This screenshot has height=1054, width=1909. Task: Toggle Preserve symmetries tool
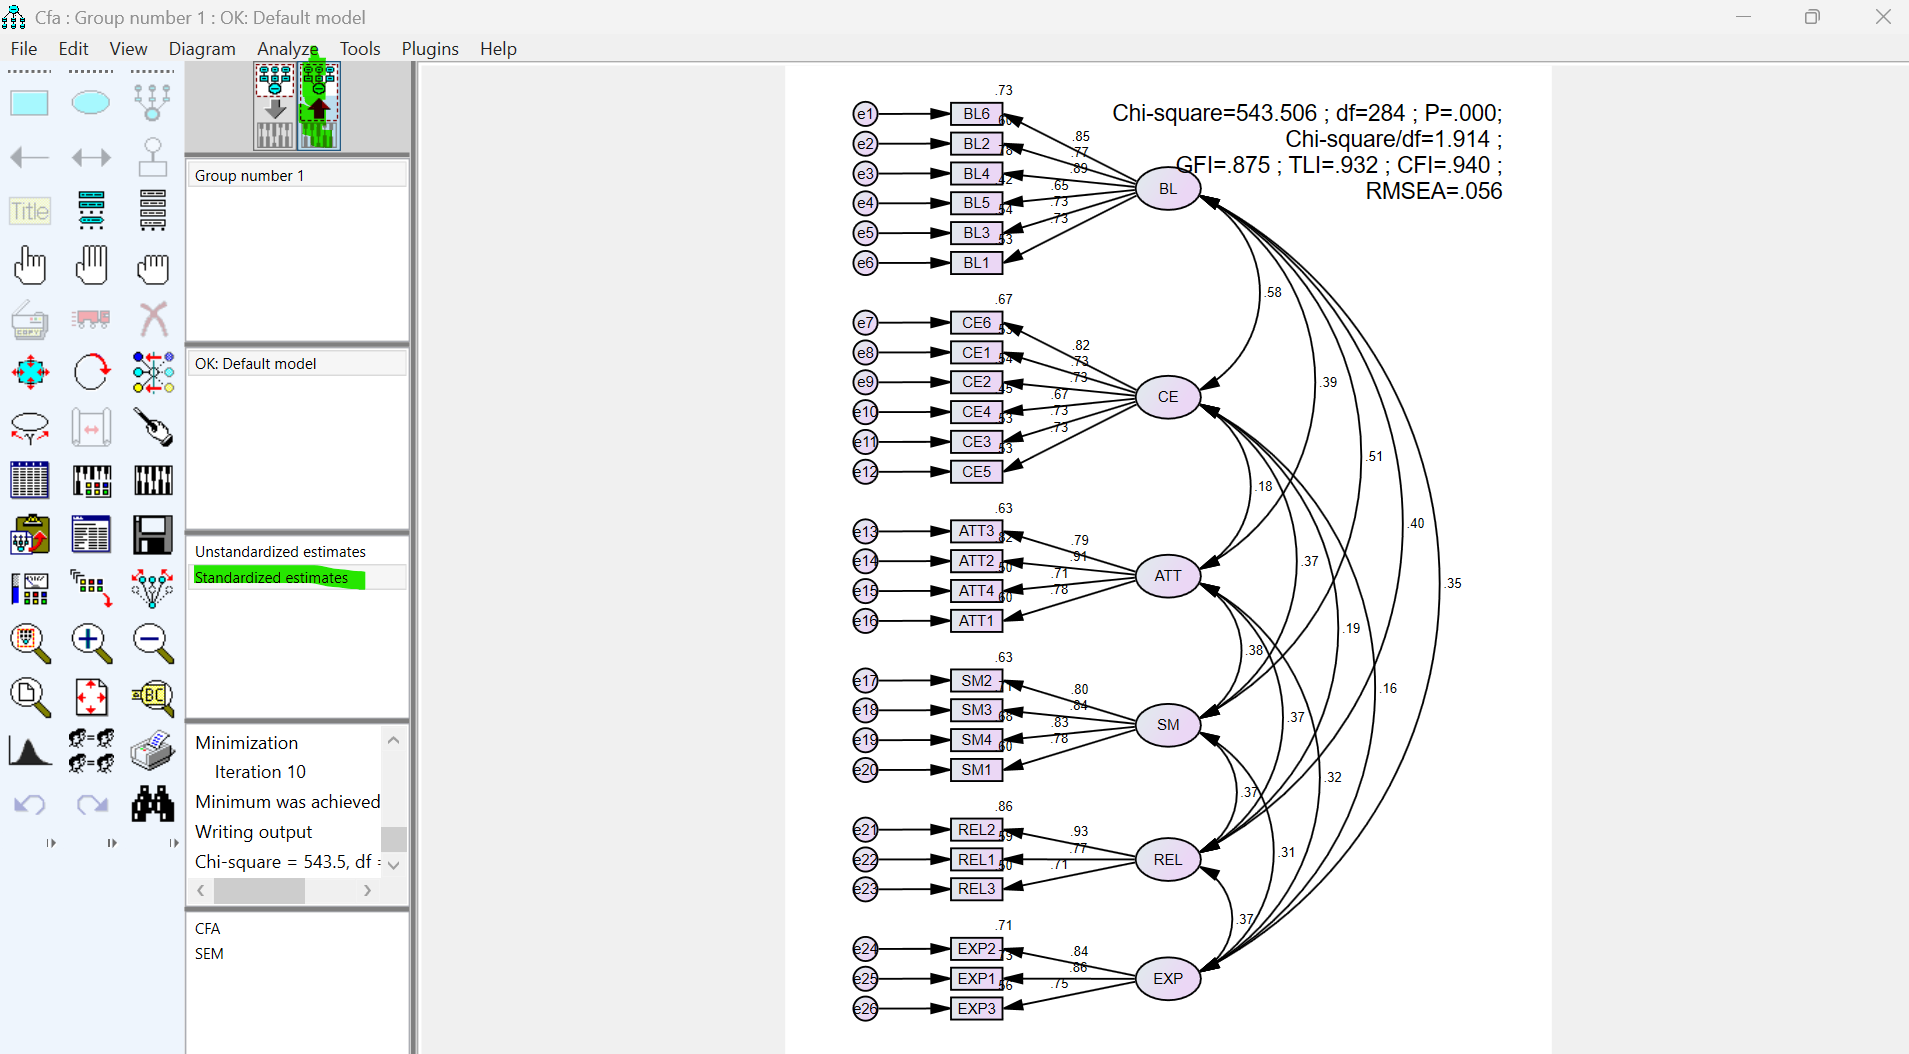pos(152,589)
